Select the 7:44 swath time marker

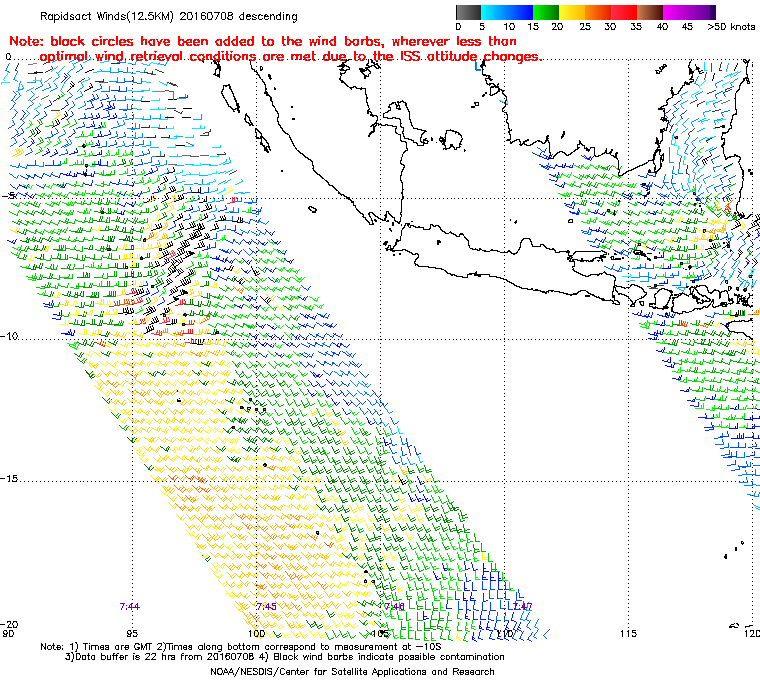[x=129, y=607]
